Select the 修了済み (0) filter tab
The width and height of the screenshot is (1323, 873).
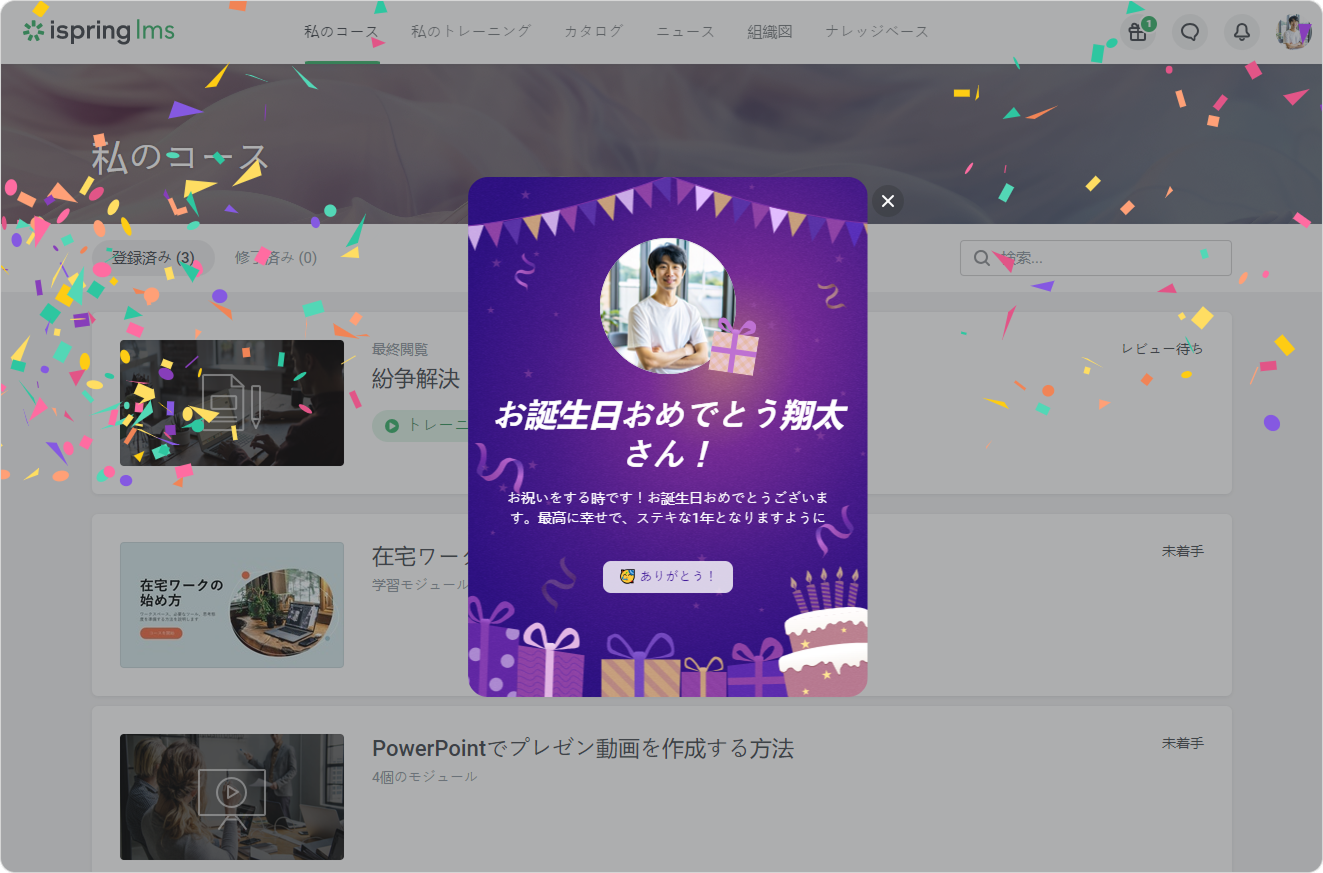pyautogui.click(x=276, y=258)
